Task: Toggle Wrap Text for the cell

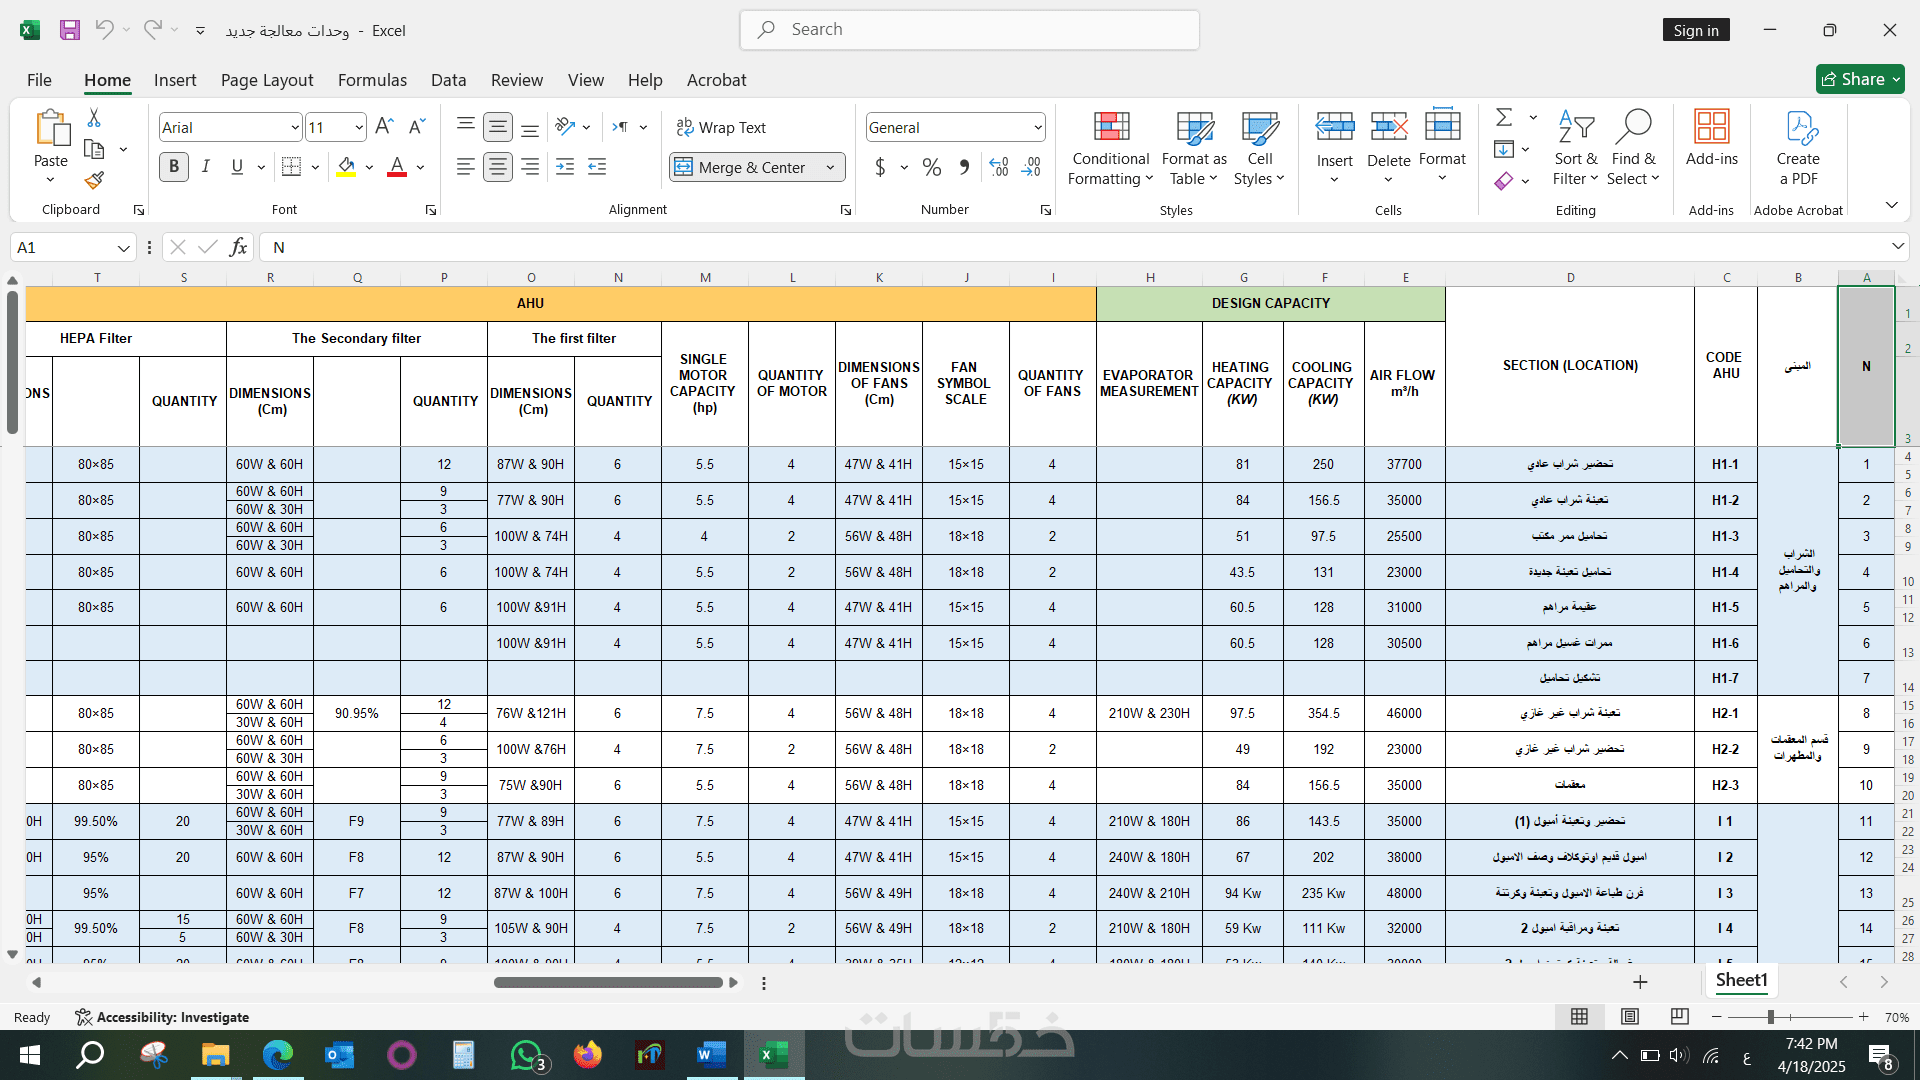Action: pyautogui.click(x=721, y=127)
